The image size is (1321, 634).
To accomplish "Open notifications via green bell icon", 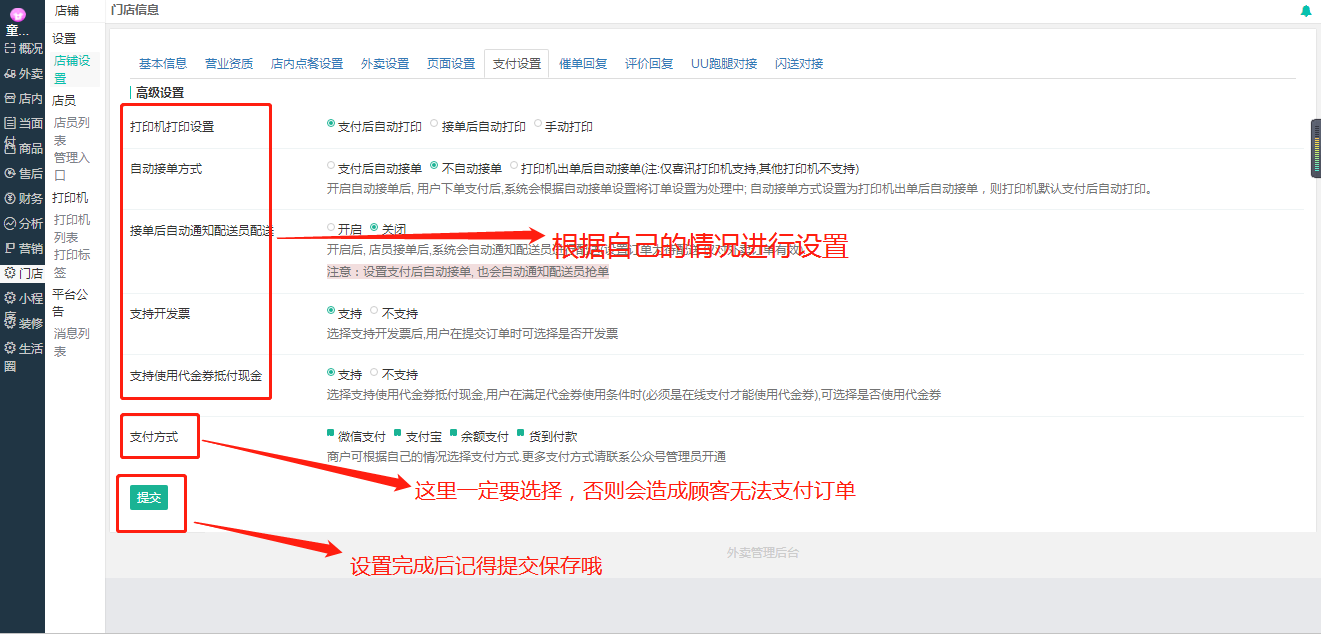I will click(x=1306, y=11).
